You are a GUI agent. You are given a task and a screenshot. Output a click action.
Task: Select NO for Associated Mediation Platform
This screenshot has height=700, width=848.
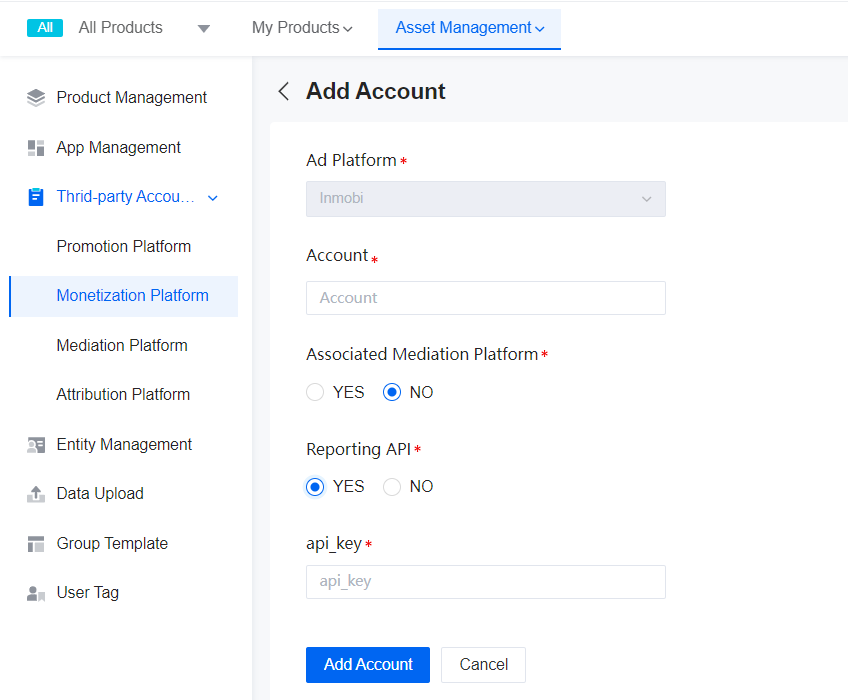(392, 392)
